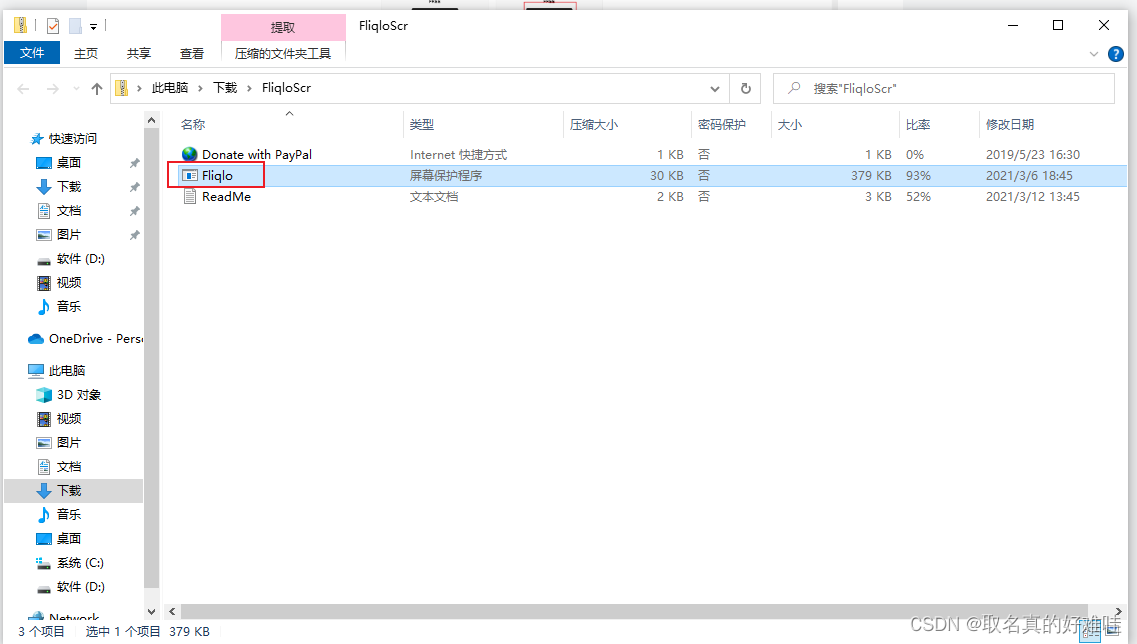Sort by the 密码保护 column header

coord(722,125)
